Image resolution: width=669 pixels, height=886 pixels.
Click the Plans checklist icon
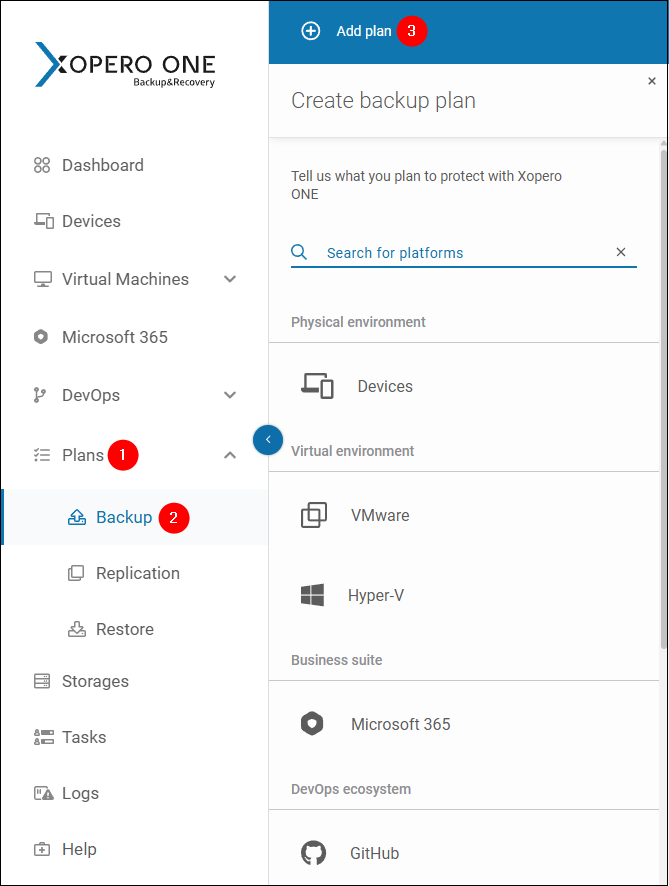tap(42, 455)
